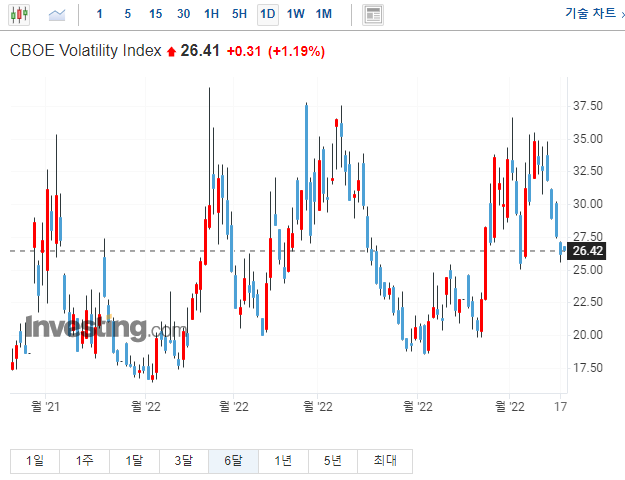
Task: Click the 35.00 price axis label
Action: tap(588, 139)
